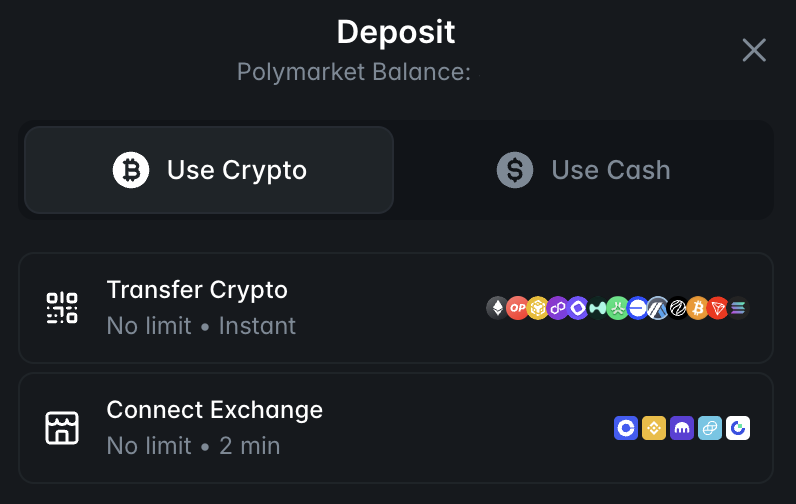Switch to the Use Cash tab
The image size is (796, 504).
pos(584,170)
